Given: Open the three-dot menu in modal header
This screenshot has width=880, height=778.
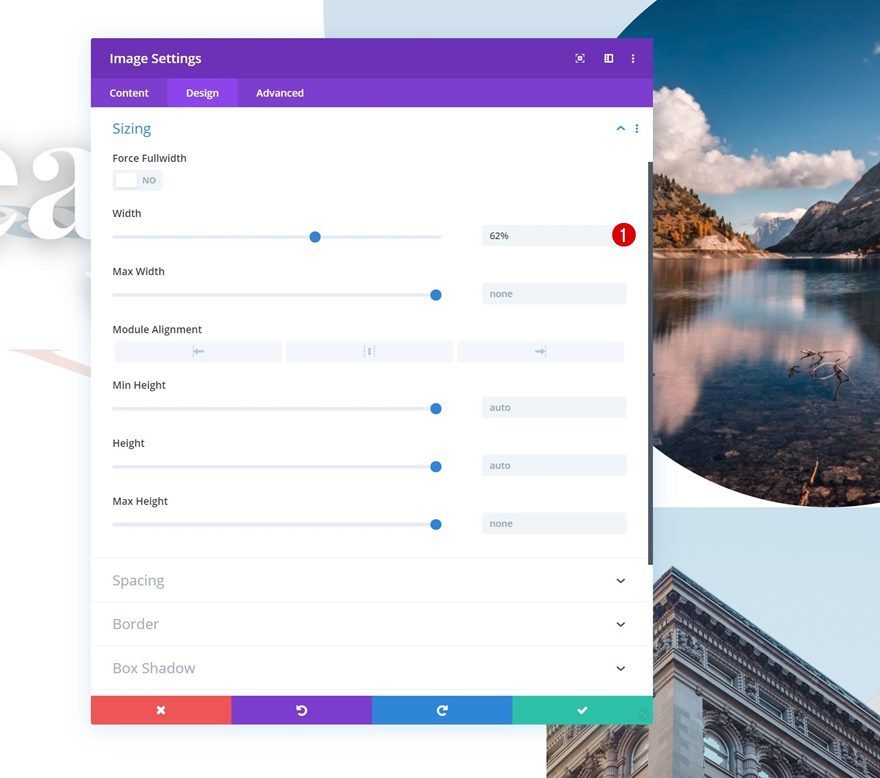Looking at the screenshot, I should pyautogui.click(x=633, y=59).
